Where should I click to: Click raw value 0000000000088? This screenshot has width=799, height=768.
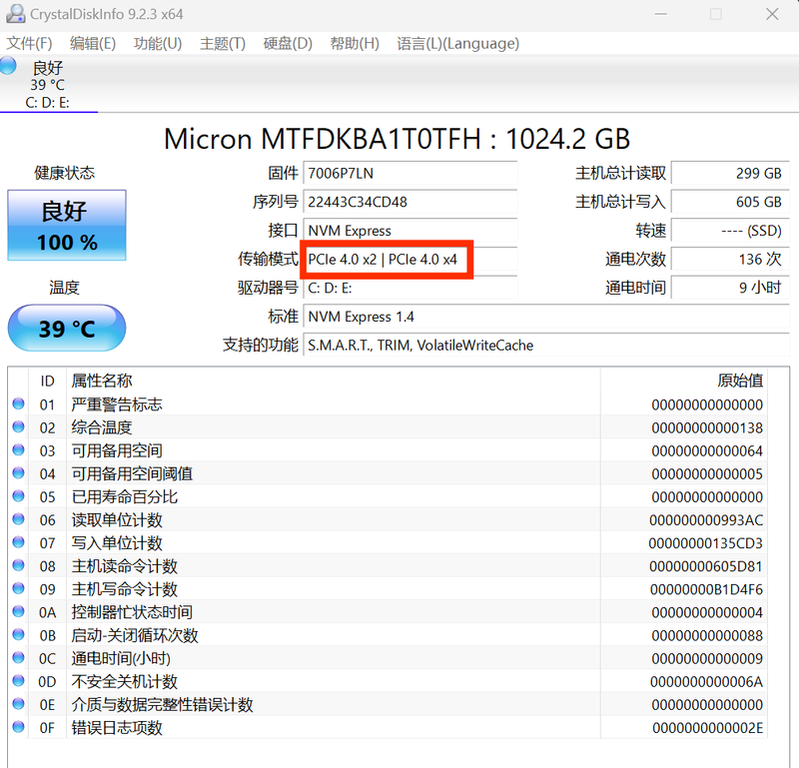707,635
